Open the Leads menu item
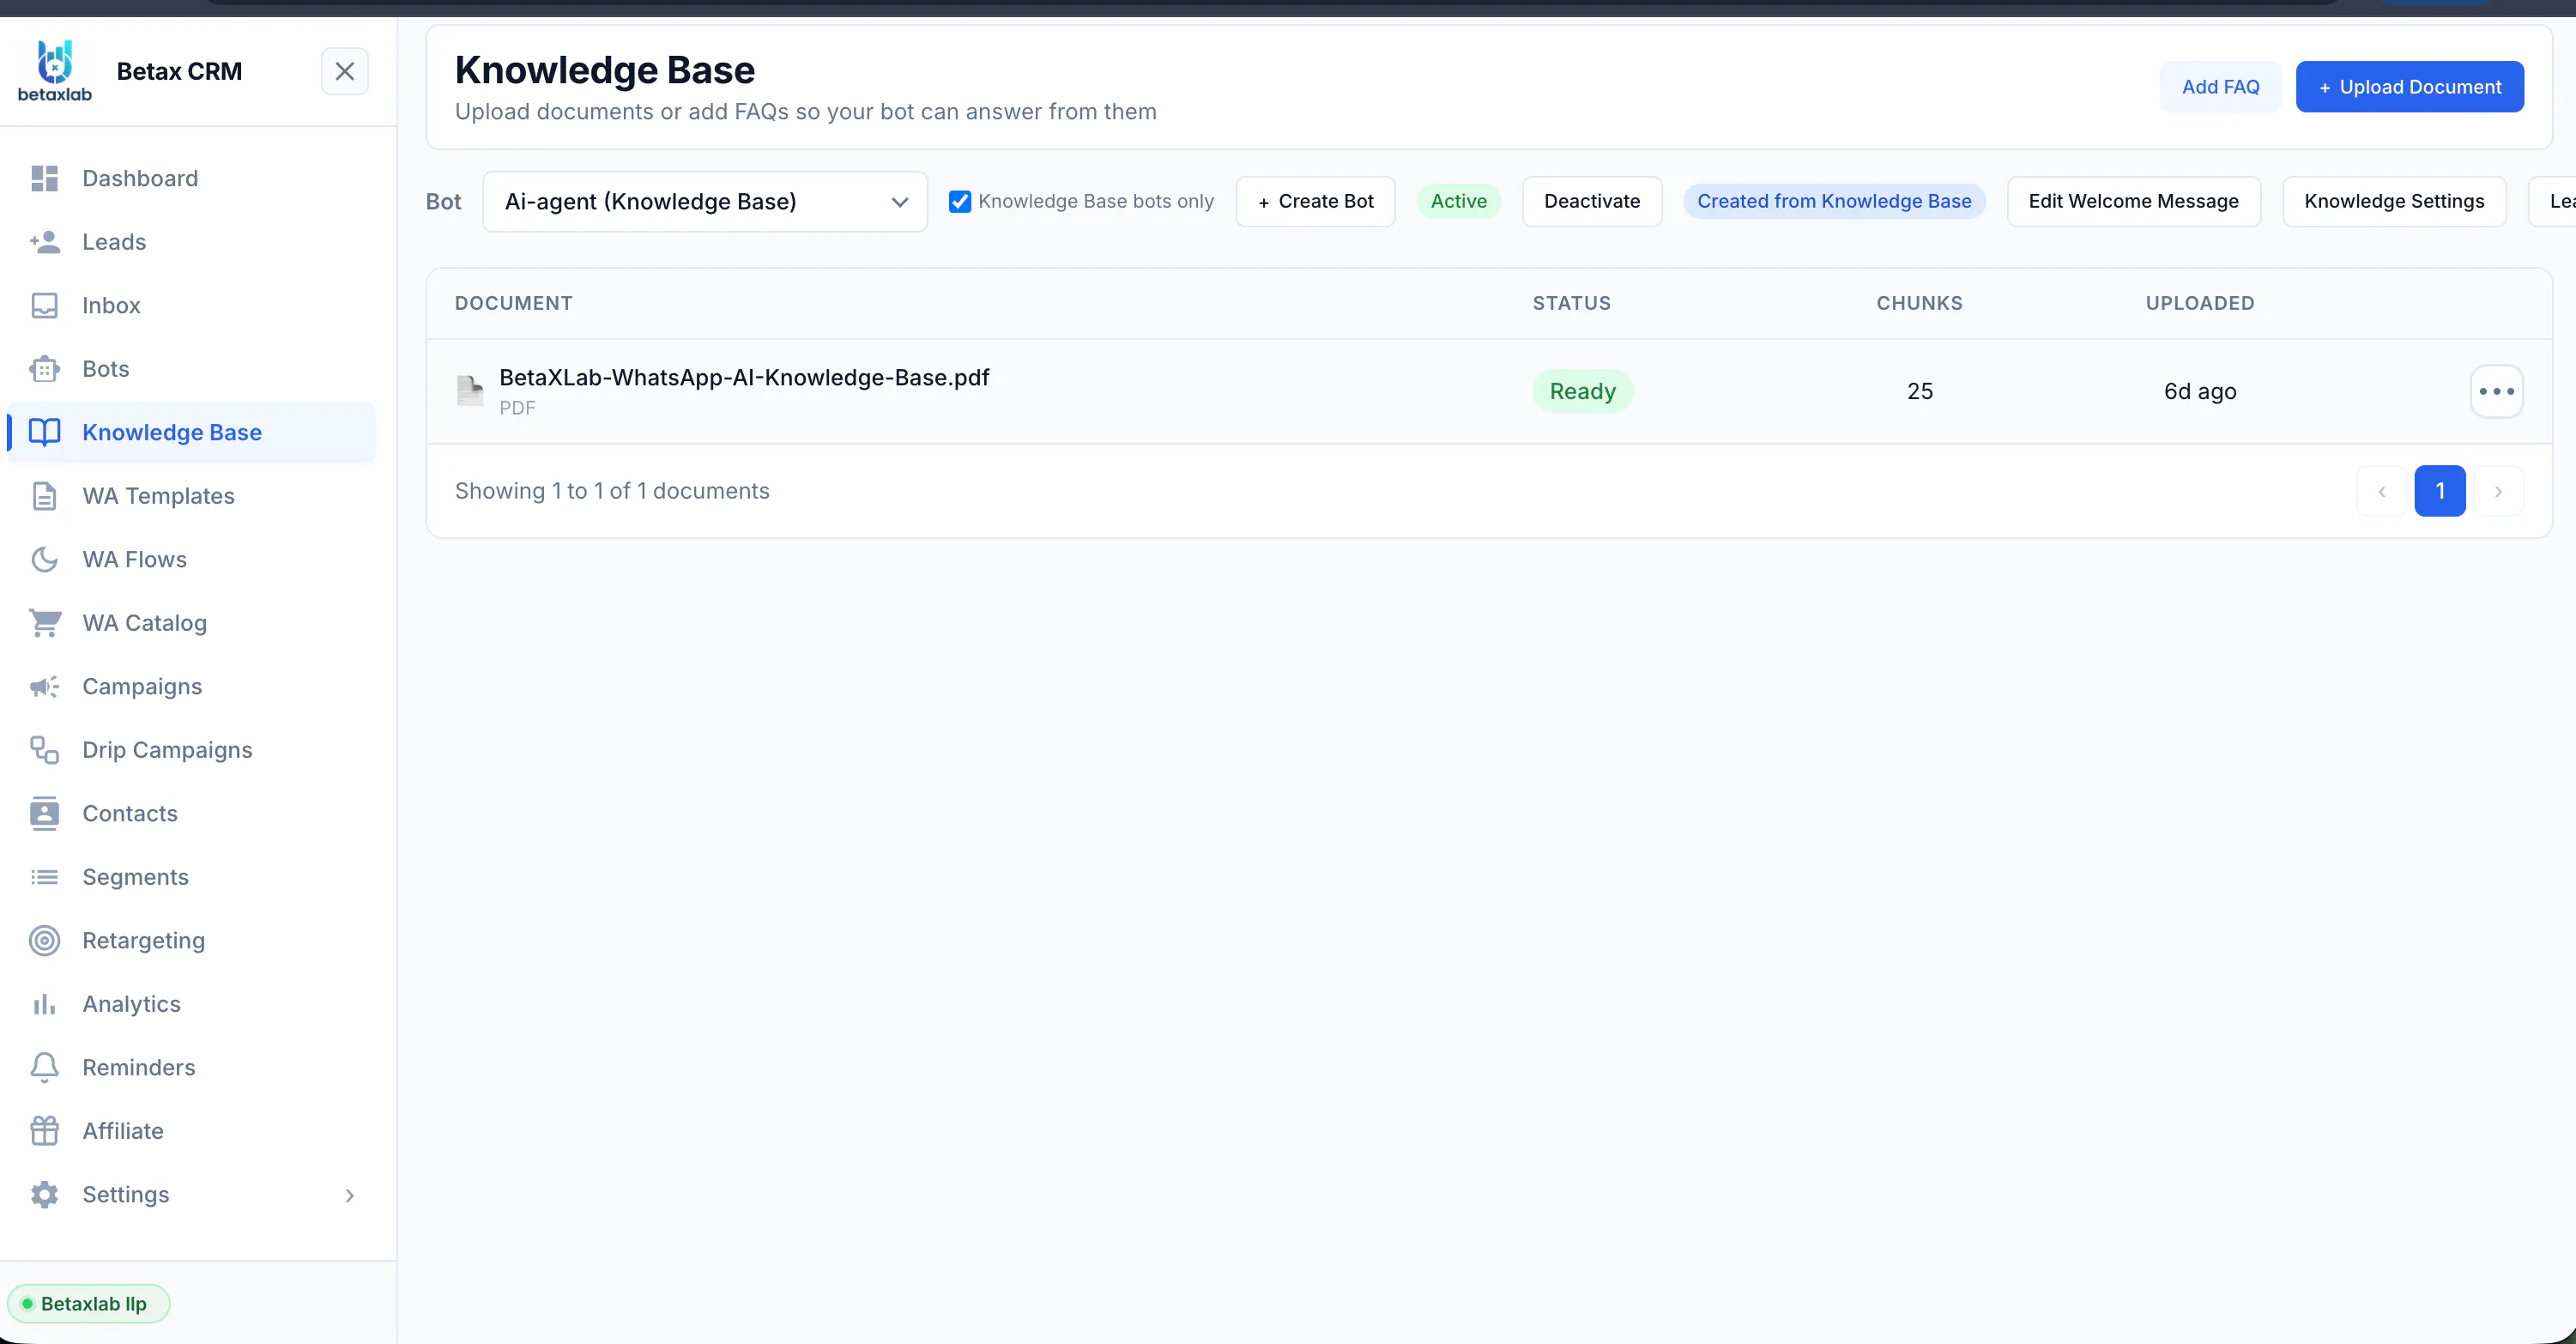2576x1344 pixels. (191, 242)
